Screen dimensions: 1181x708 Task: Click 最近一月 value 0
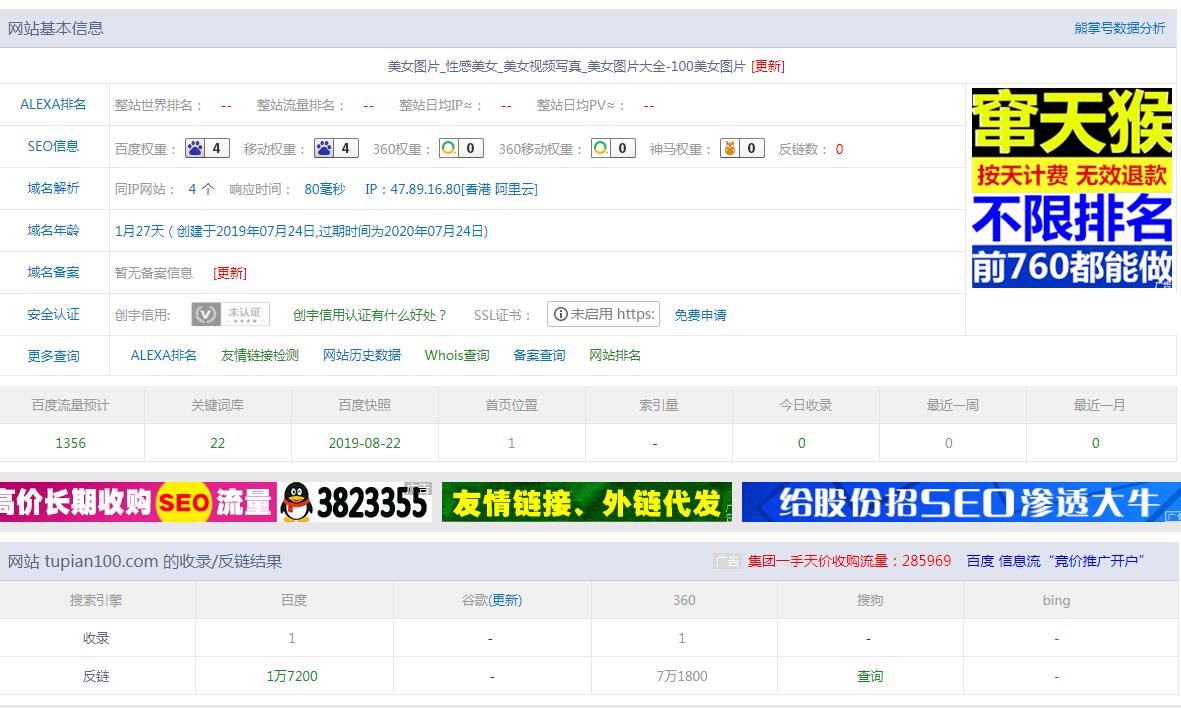[x=1095, y=443]
